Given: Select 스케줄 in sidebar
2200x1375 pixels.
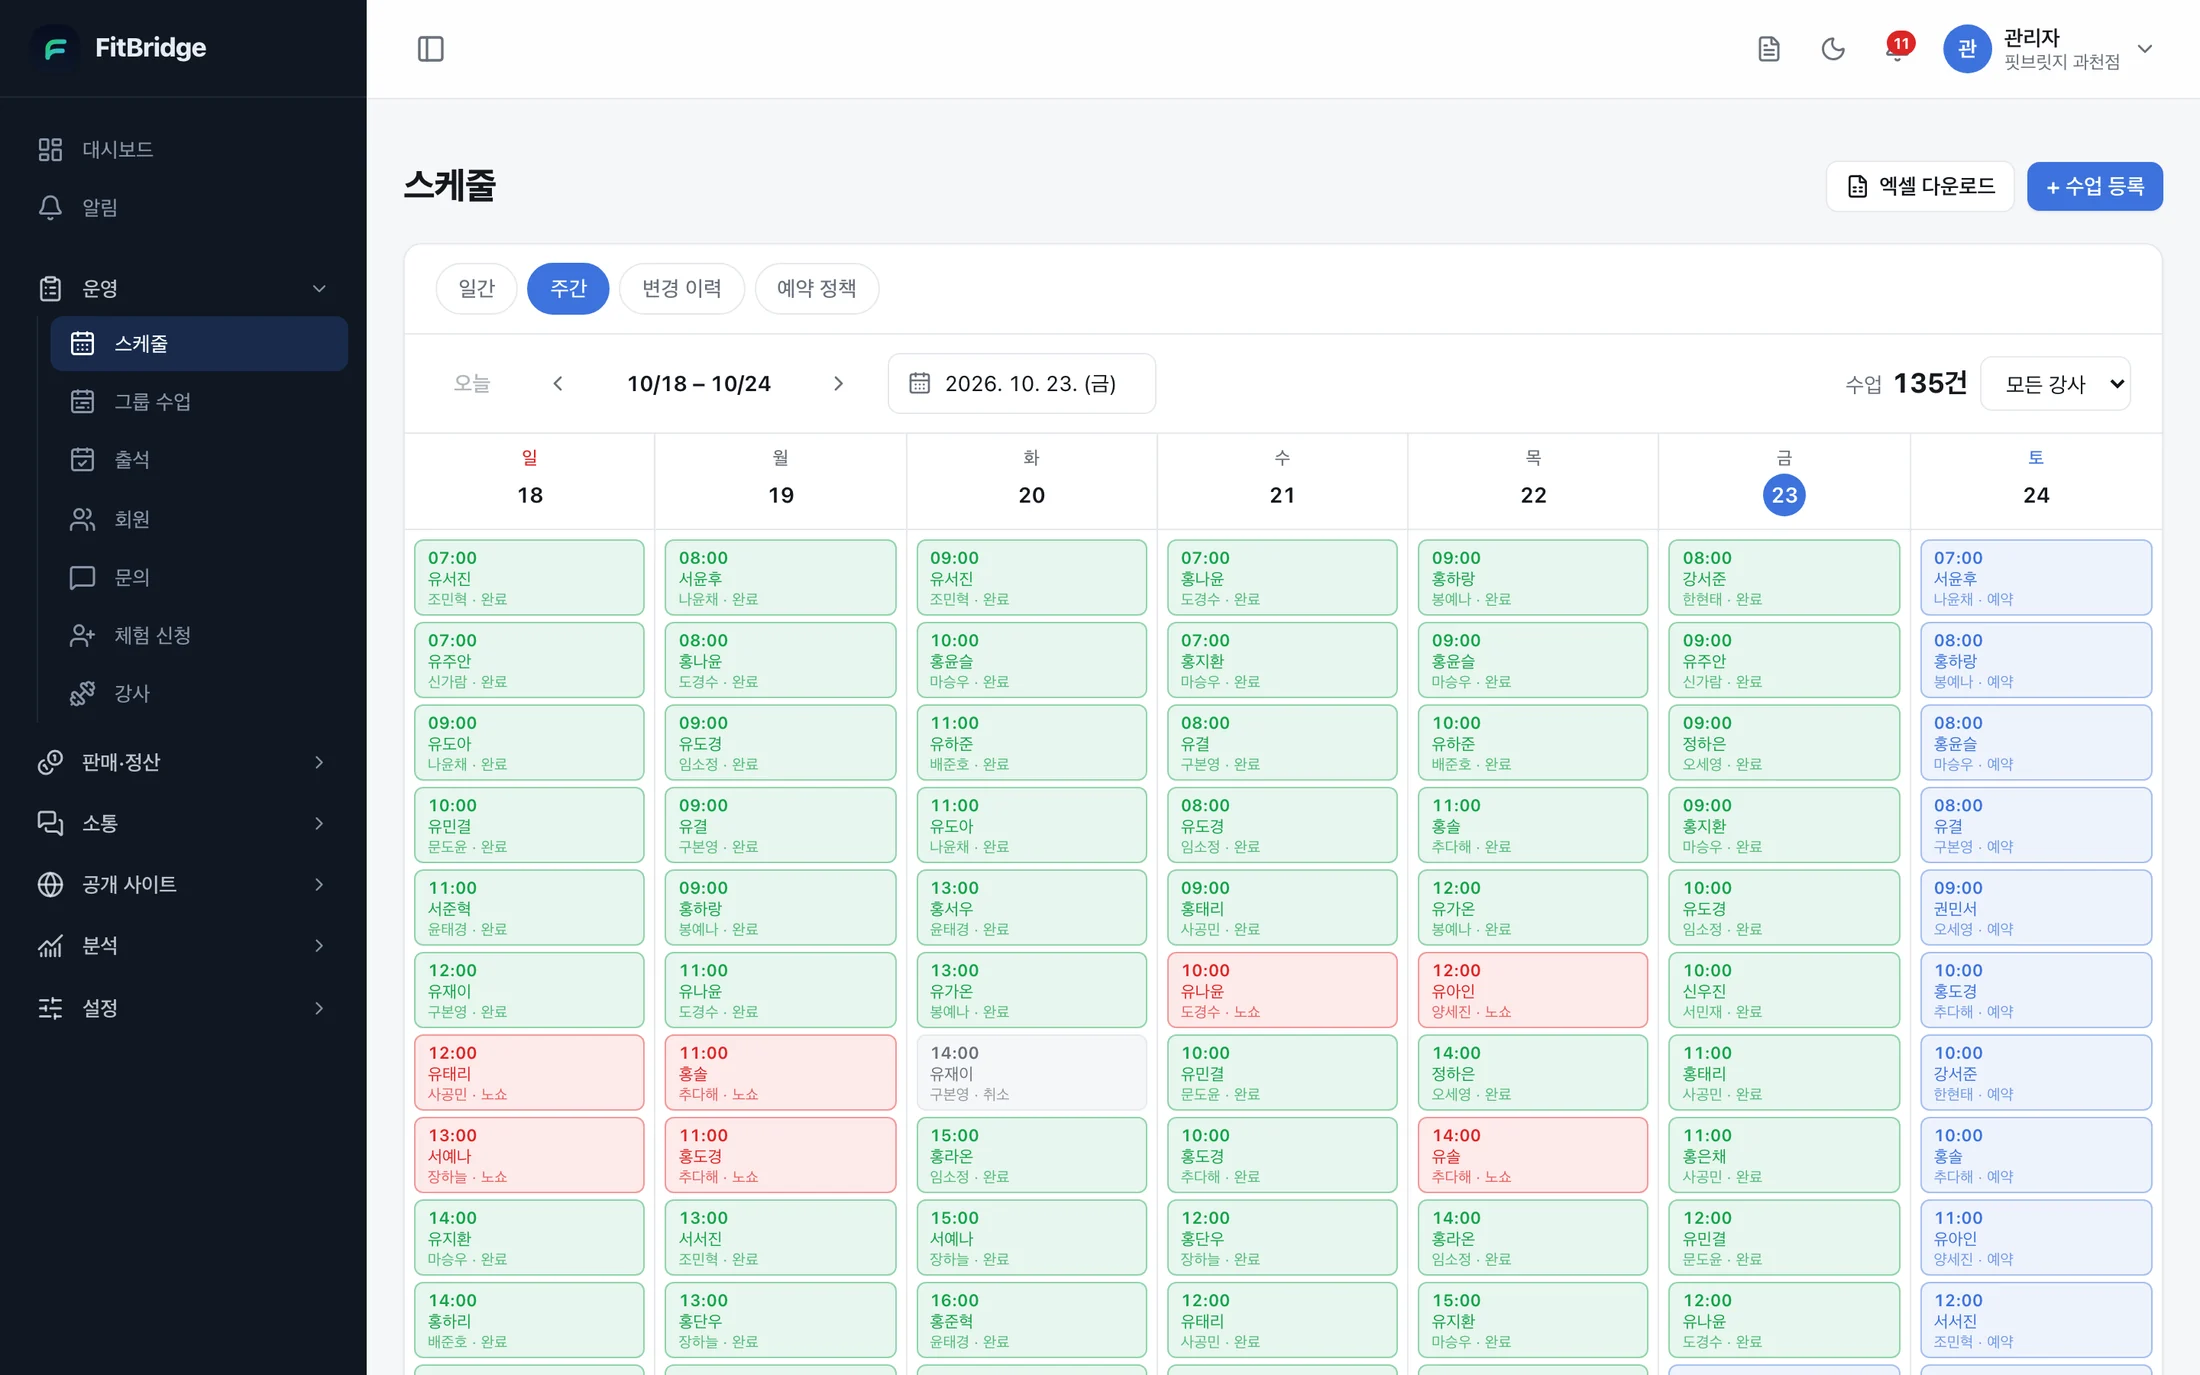Looking at the screenshot, I should tap(199, 343).
